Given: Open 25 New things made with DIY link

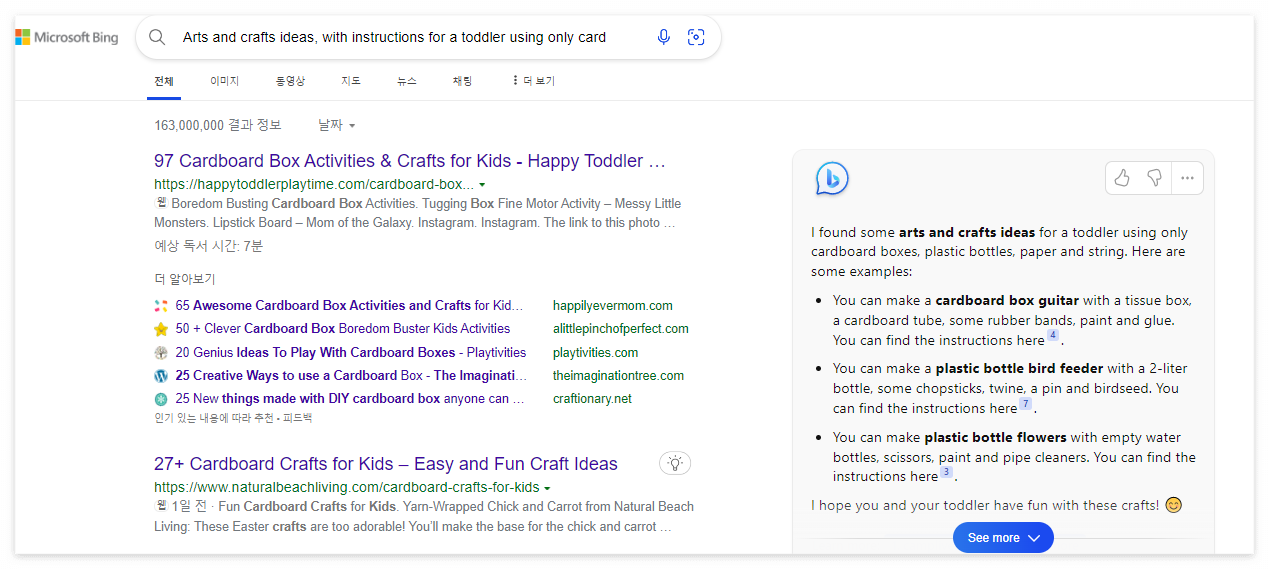Looking at the screenshot, I should pos(350,399).
